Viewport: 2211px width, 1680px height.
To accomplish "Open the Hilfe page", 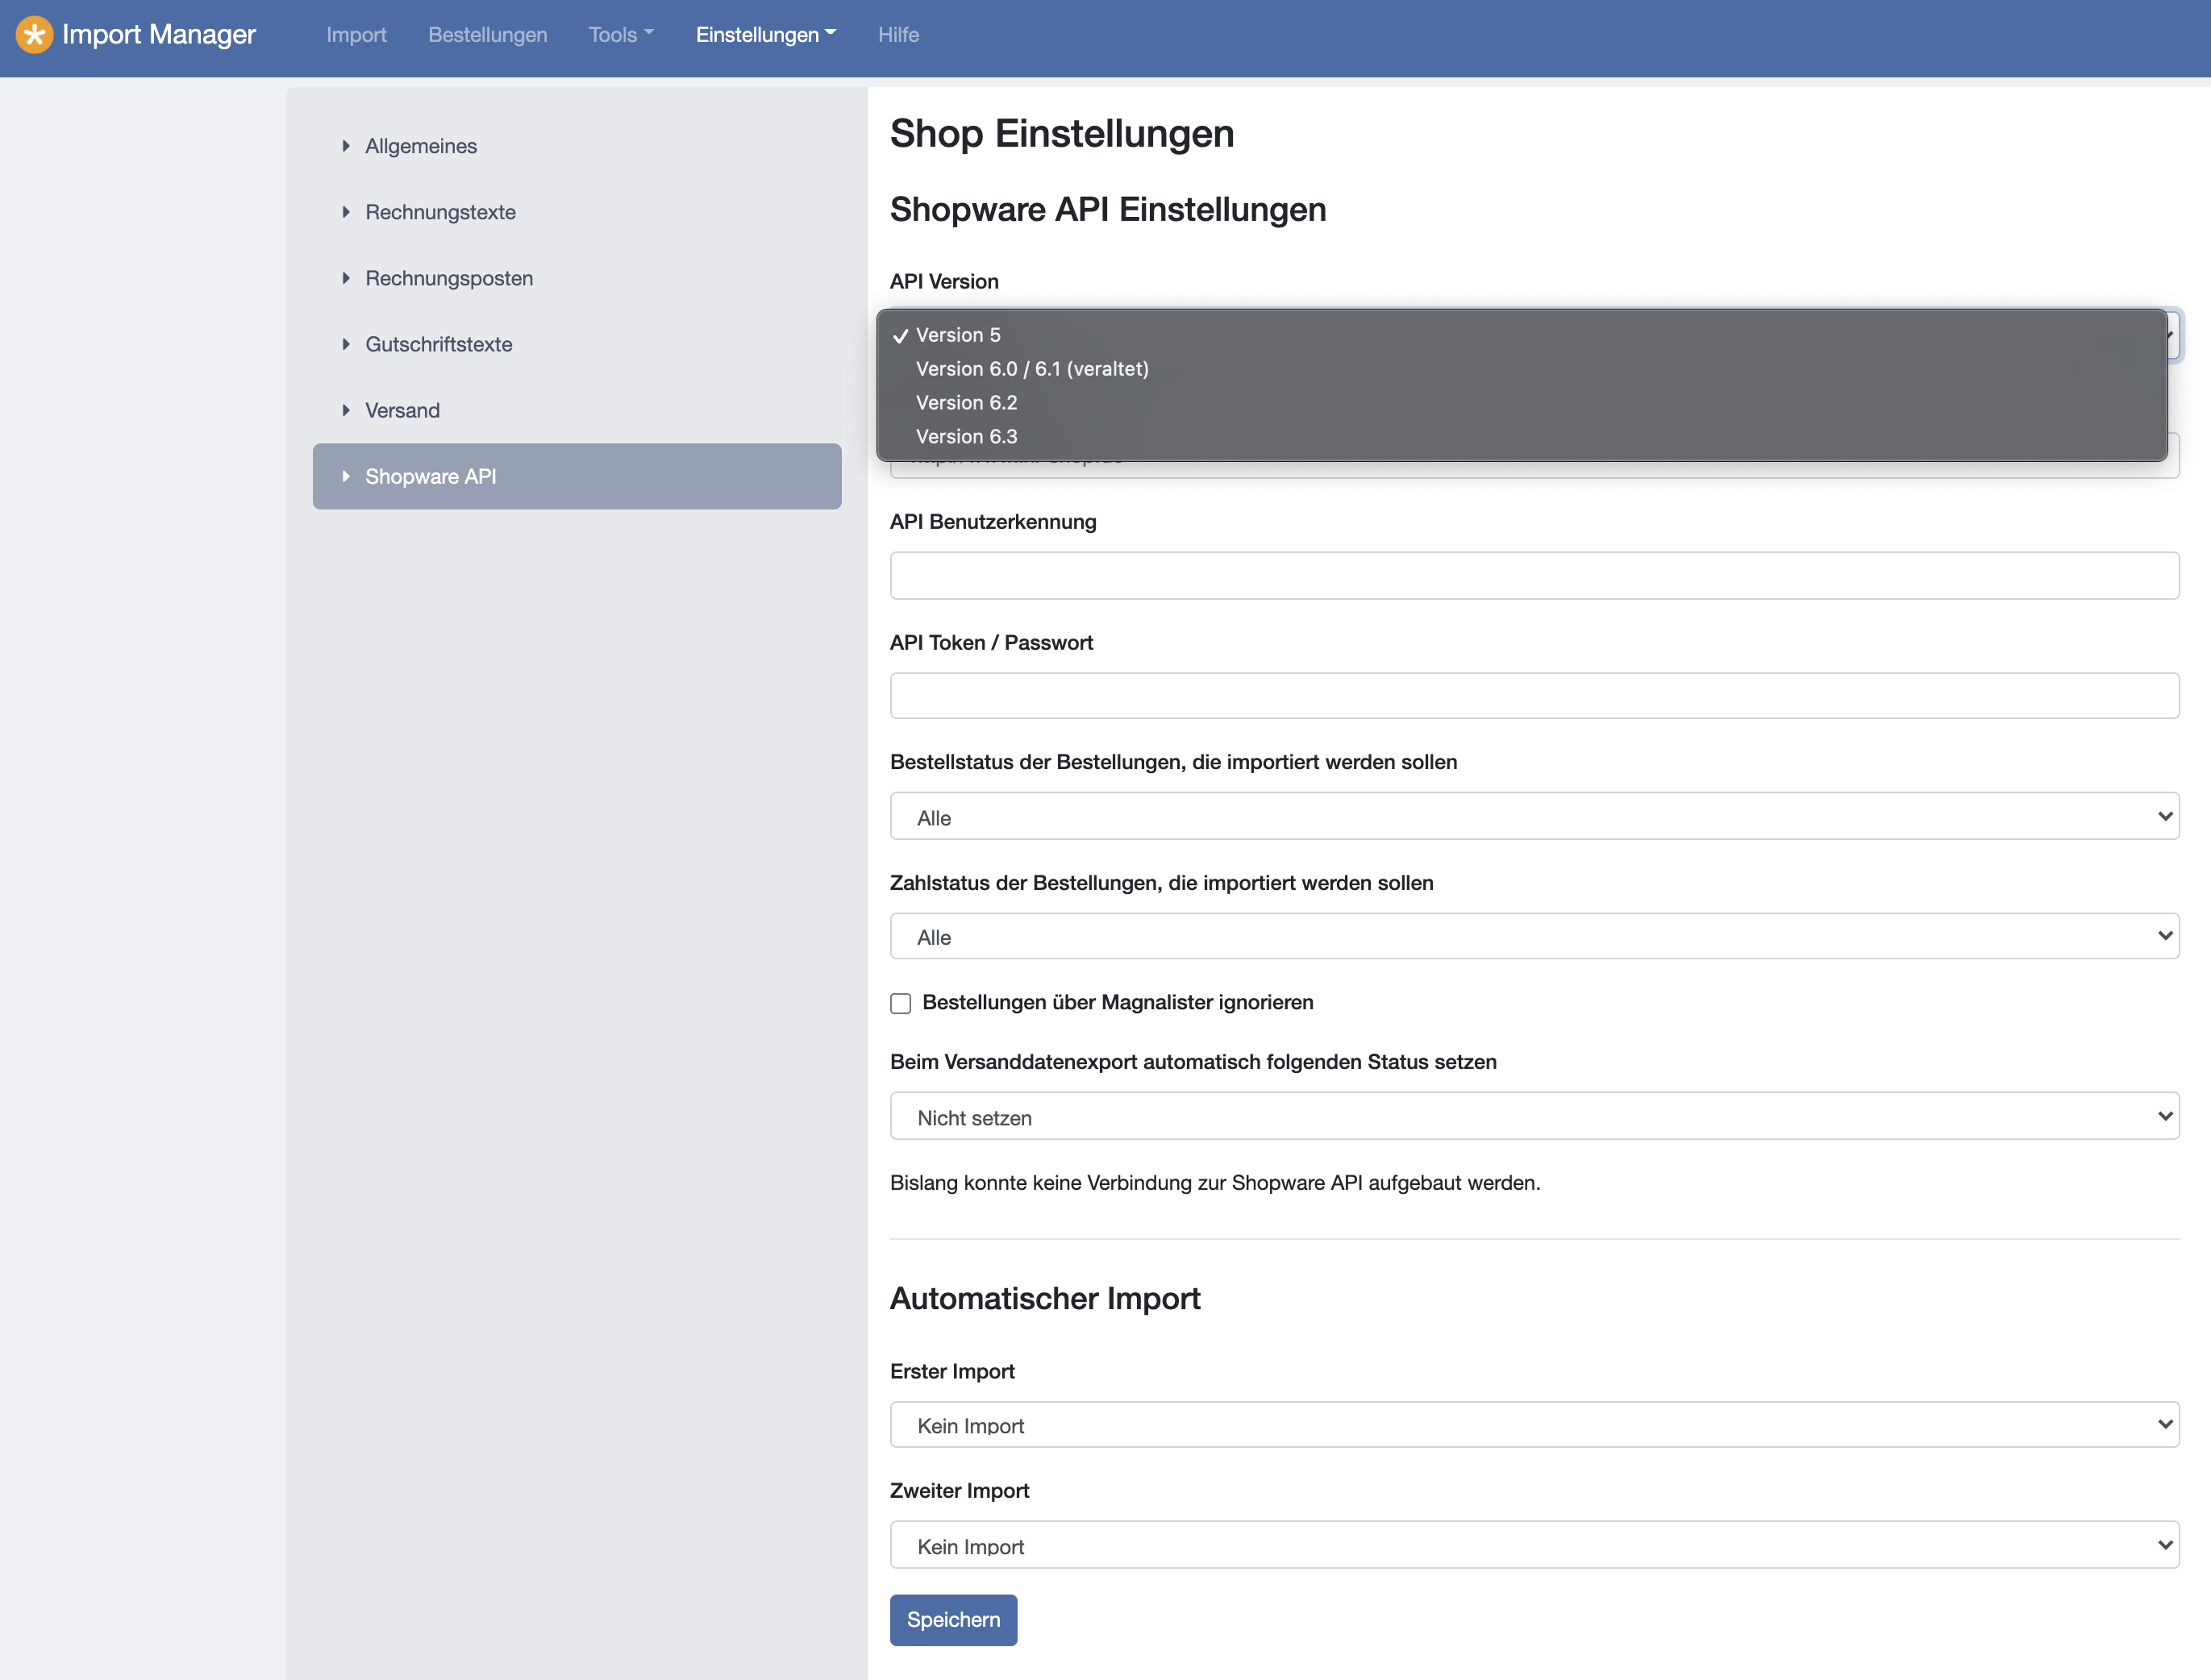I will click(x=898, y=35).
